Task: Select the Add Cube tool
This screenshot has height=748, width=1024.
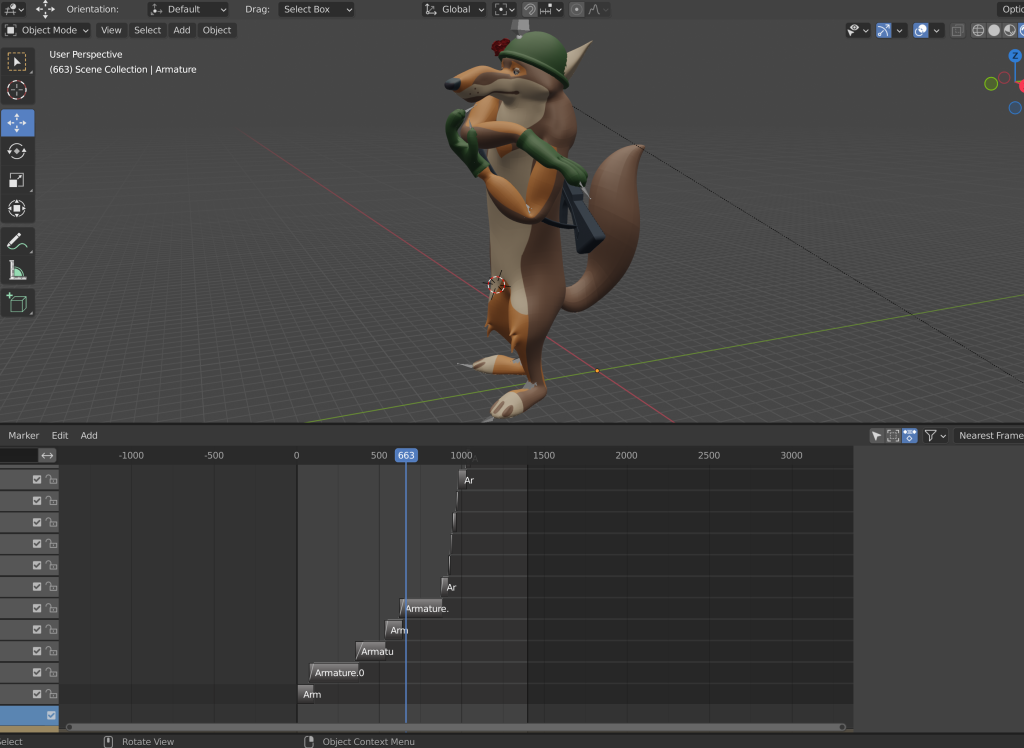Action: tap(17, 303)
